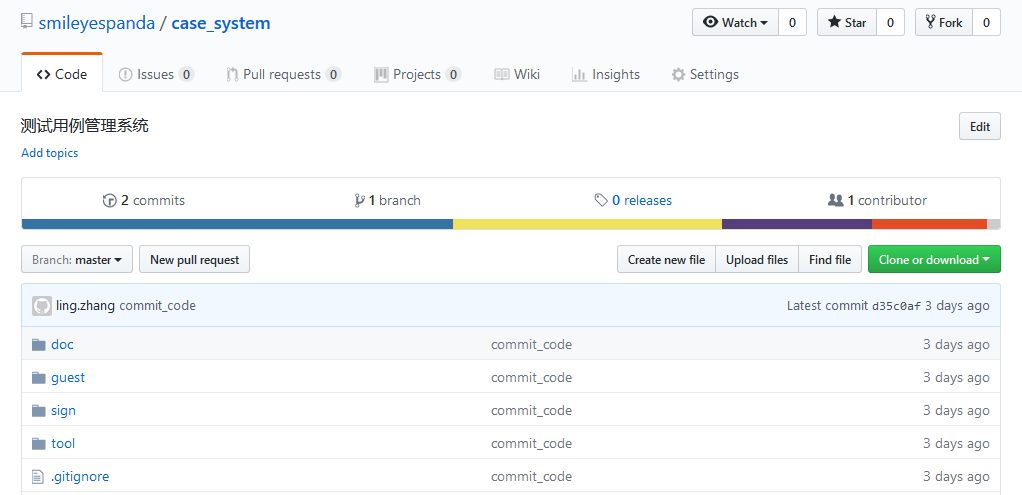Screen dimensions: 1022x495
Task: Click the Watch eye icon
Action: click(710, 22)
